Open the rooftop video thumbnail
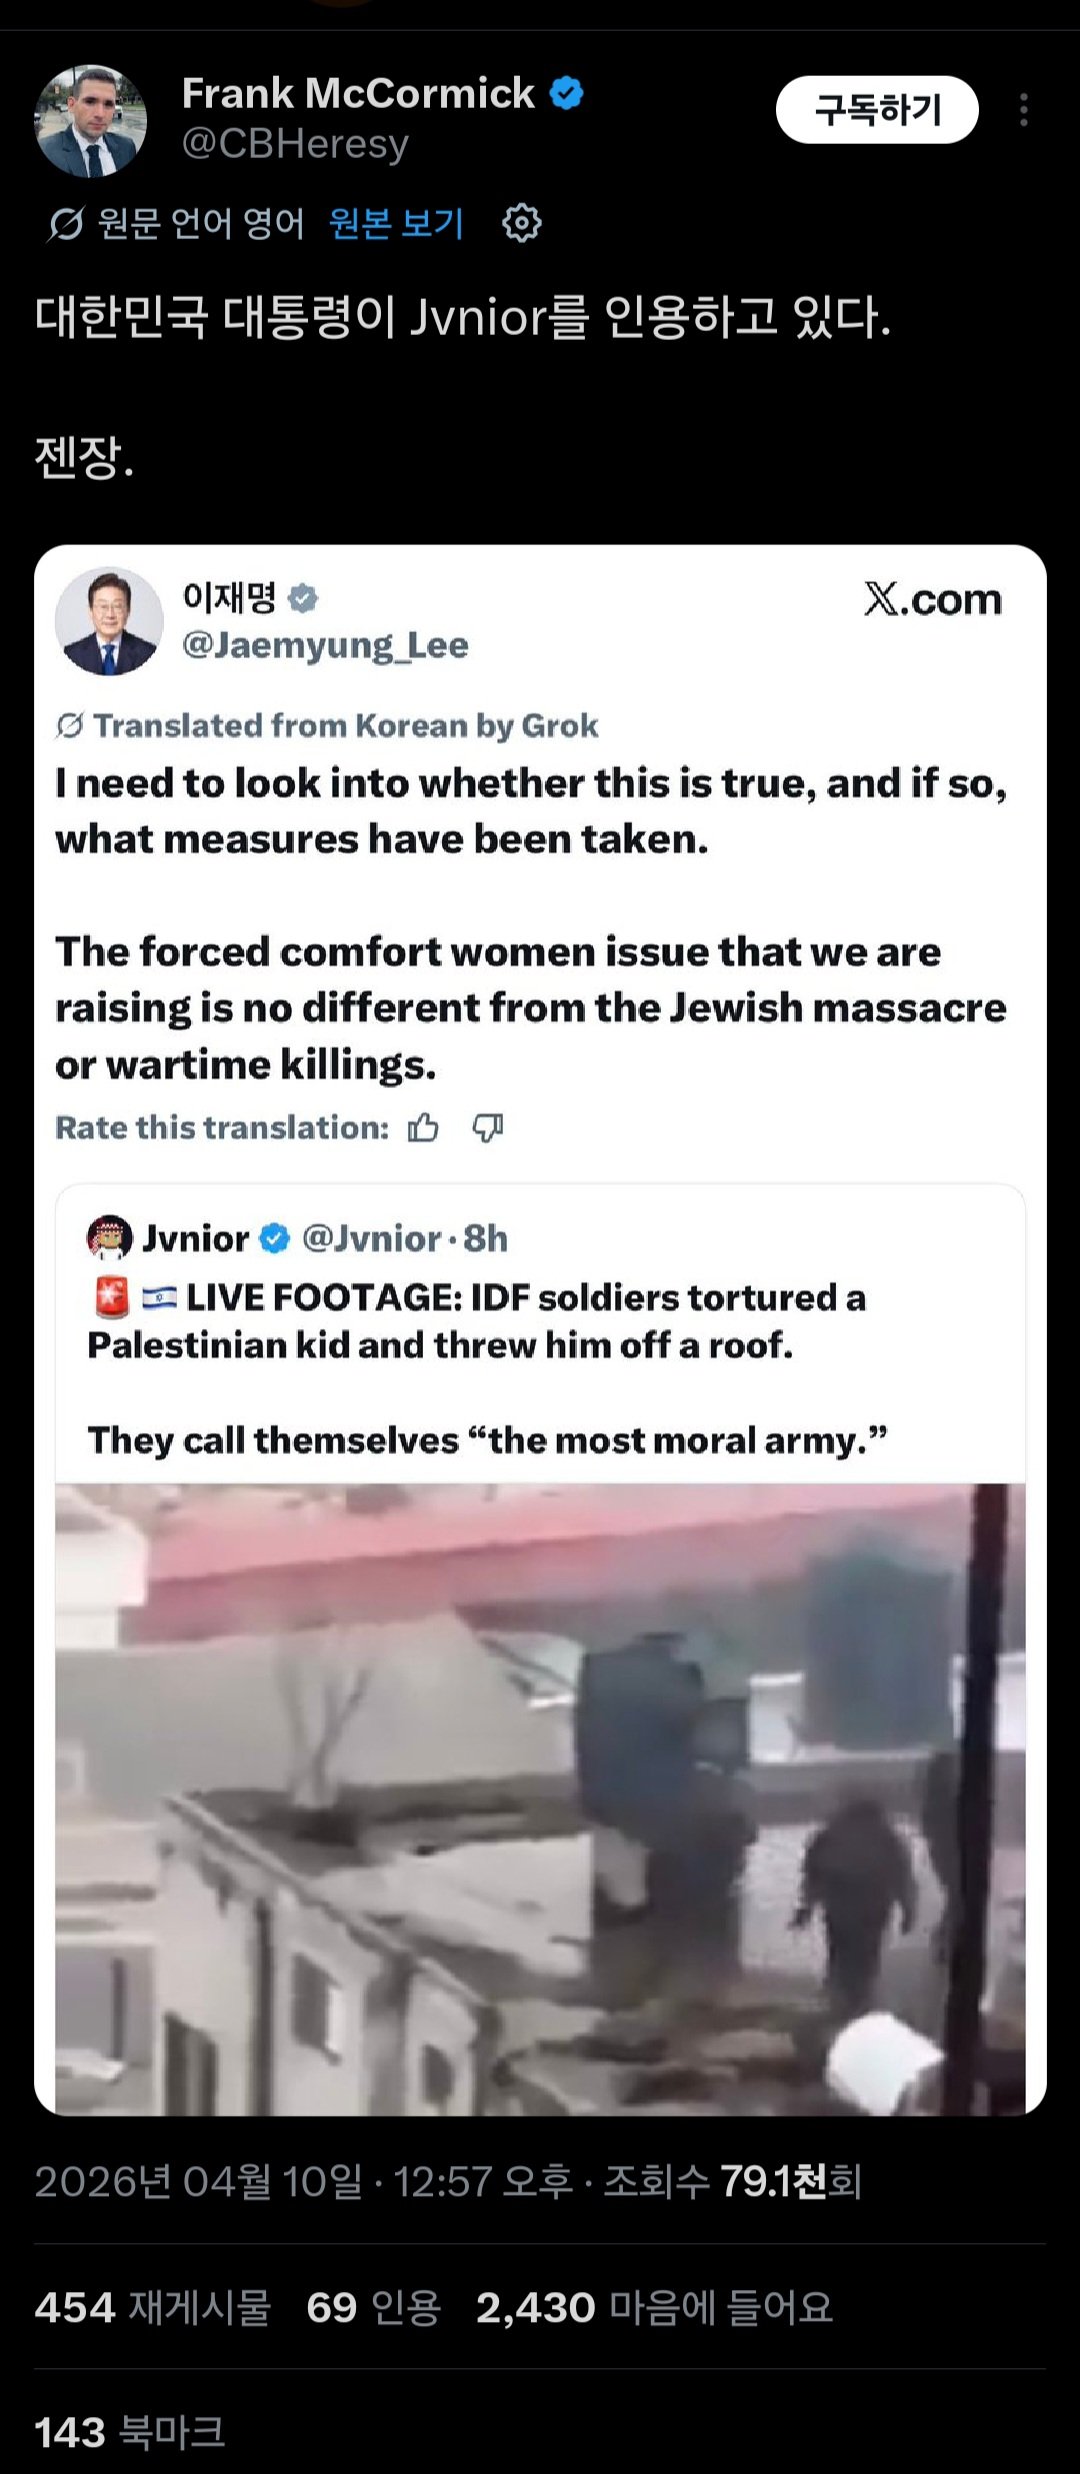The height and width of the screenshot is (2474, 1080). pyautogui.click(x=540, y=1798)
